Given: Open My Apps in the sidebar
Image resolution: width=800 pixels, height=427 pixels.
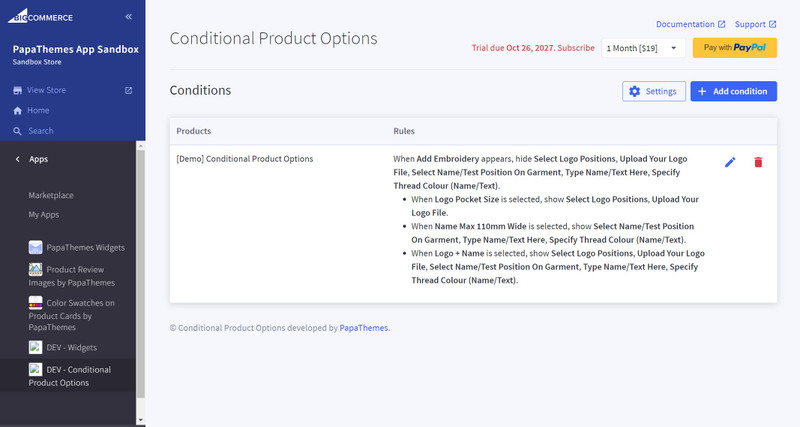Looking at the screenshot, I should (x=45, y=215).
